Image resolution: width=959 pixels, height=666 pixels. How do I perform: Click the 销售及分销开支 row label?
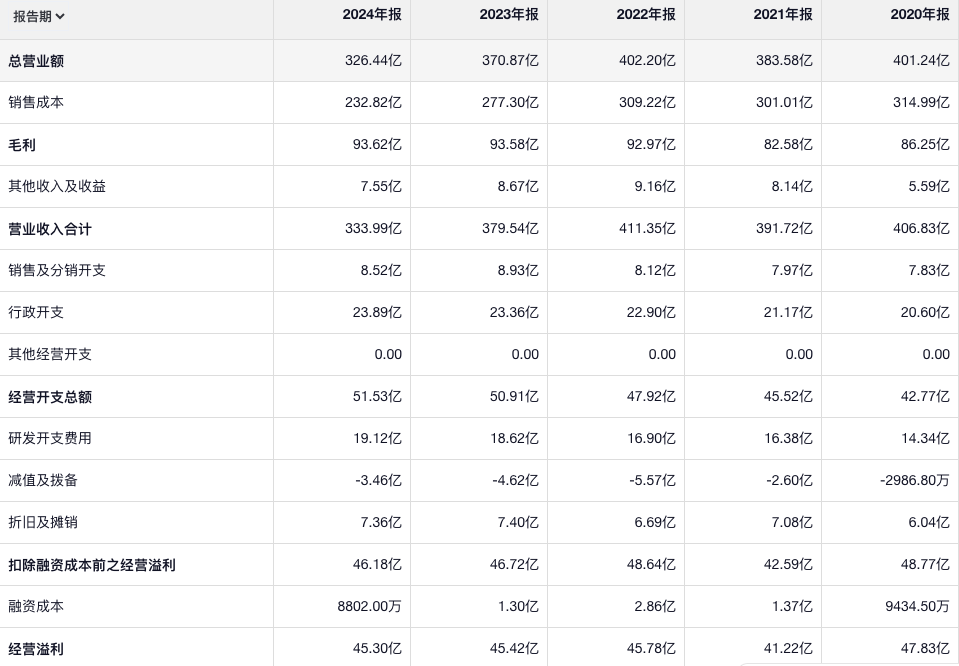click(x=57, y=271)
